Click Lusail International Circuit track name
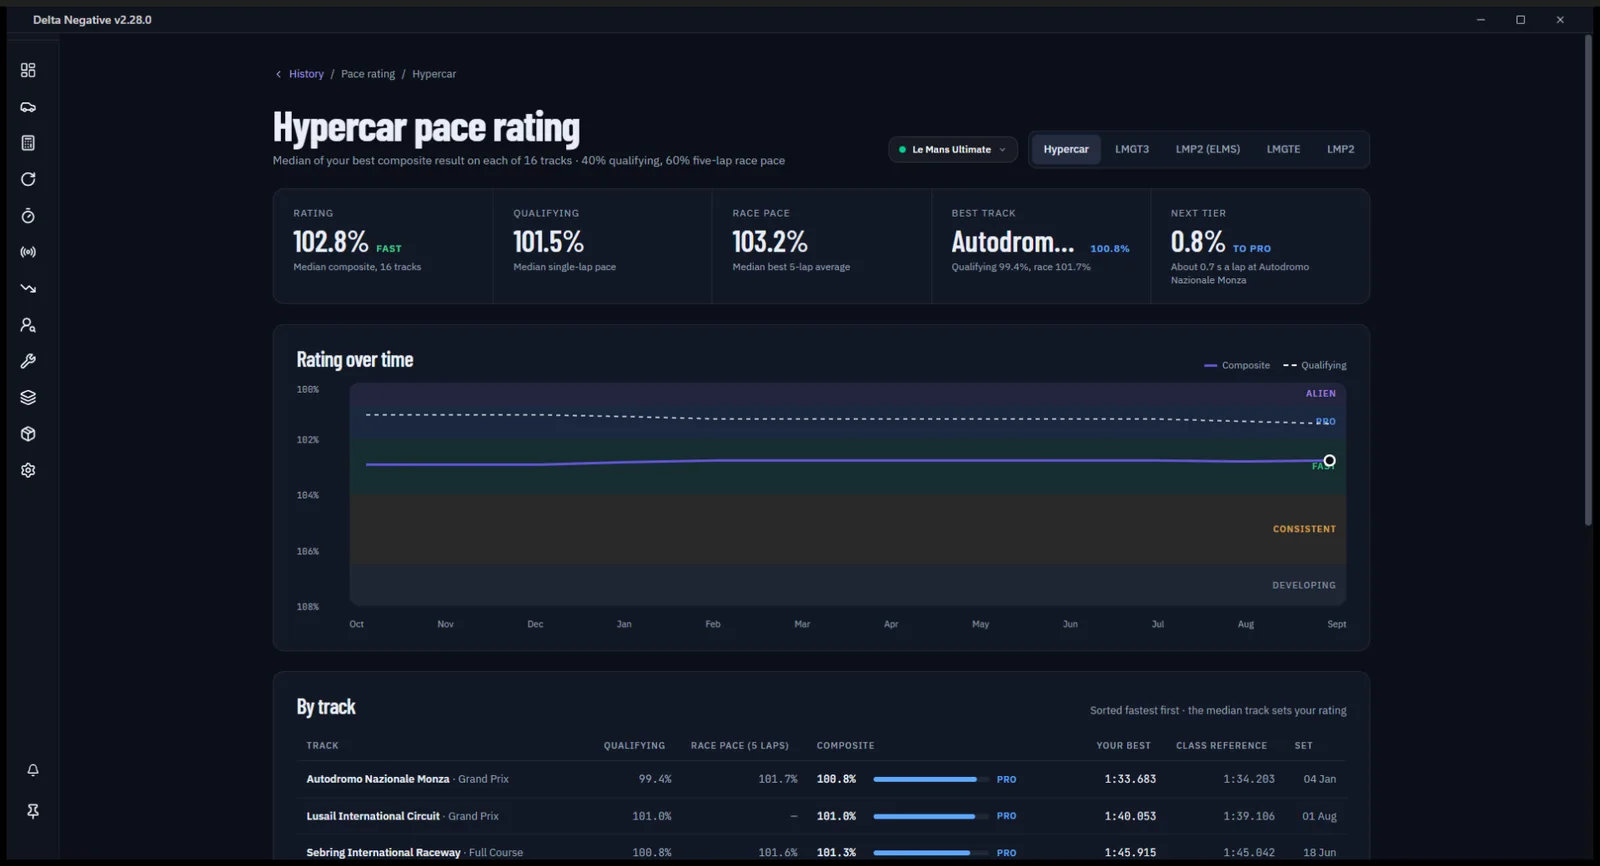The height and width of the screenshot is (866, 1600). tap(373, 816)
